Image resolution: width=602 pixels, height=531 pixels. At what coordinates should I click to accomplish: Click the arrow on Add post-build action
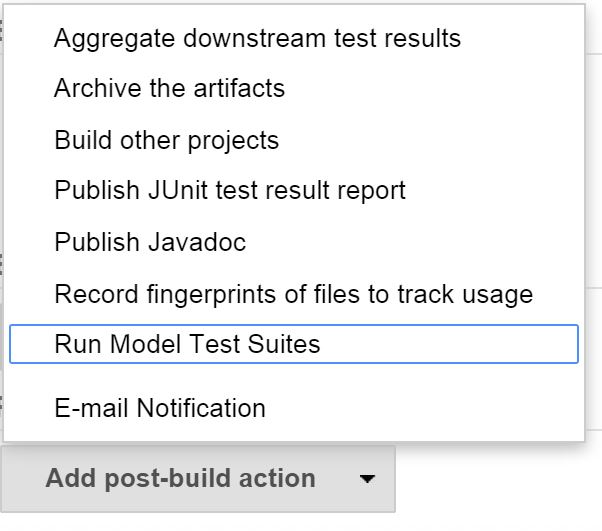click(x=367, y=479)
